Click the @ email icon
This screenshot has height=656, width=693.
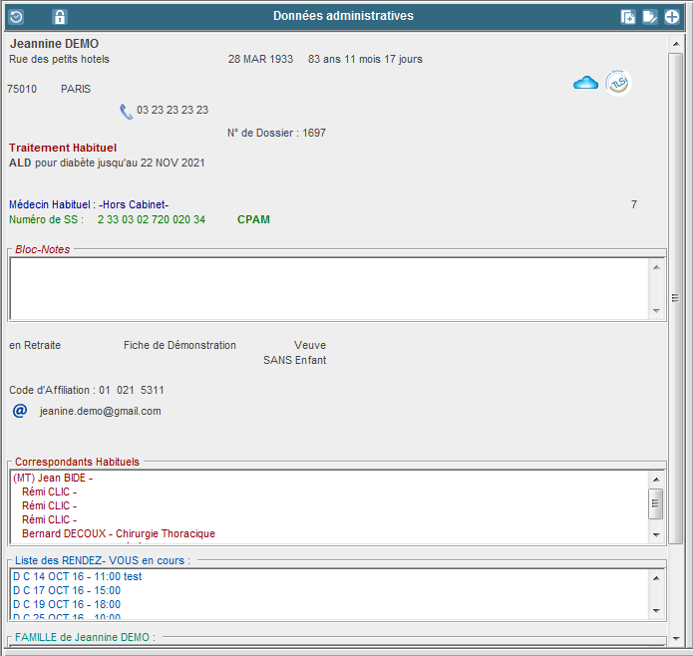pos(19,410)
